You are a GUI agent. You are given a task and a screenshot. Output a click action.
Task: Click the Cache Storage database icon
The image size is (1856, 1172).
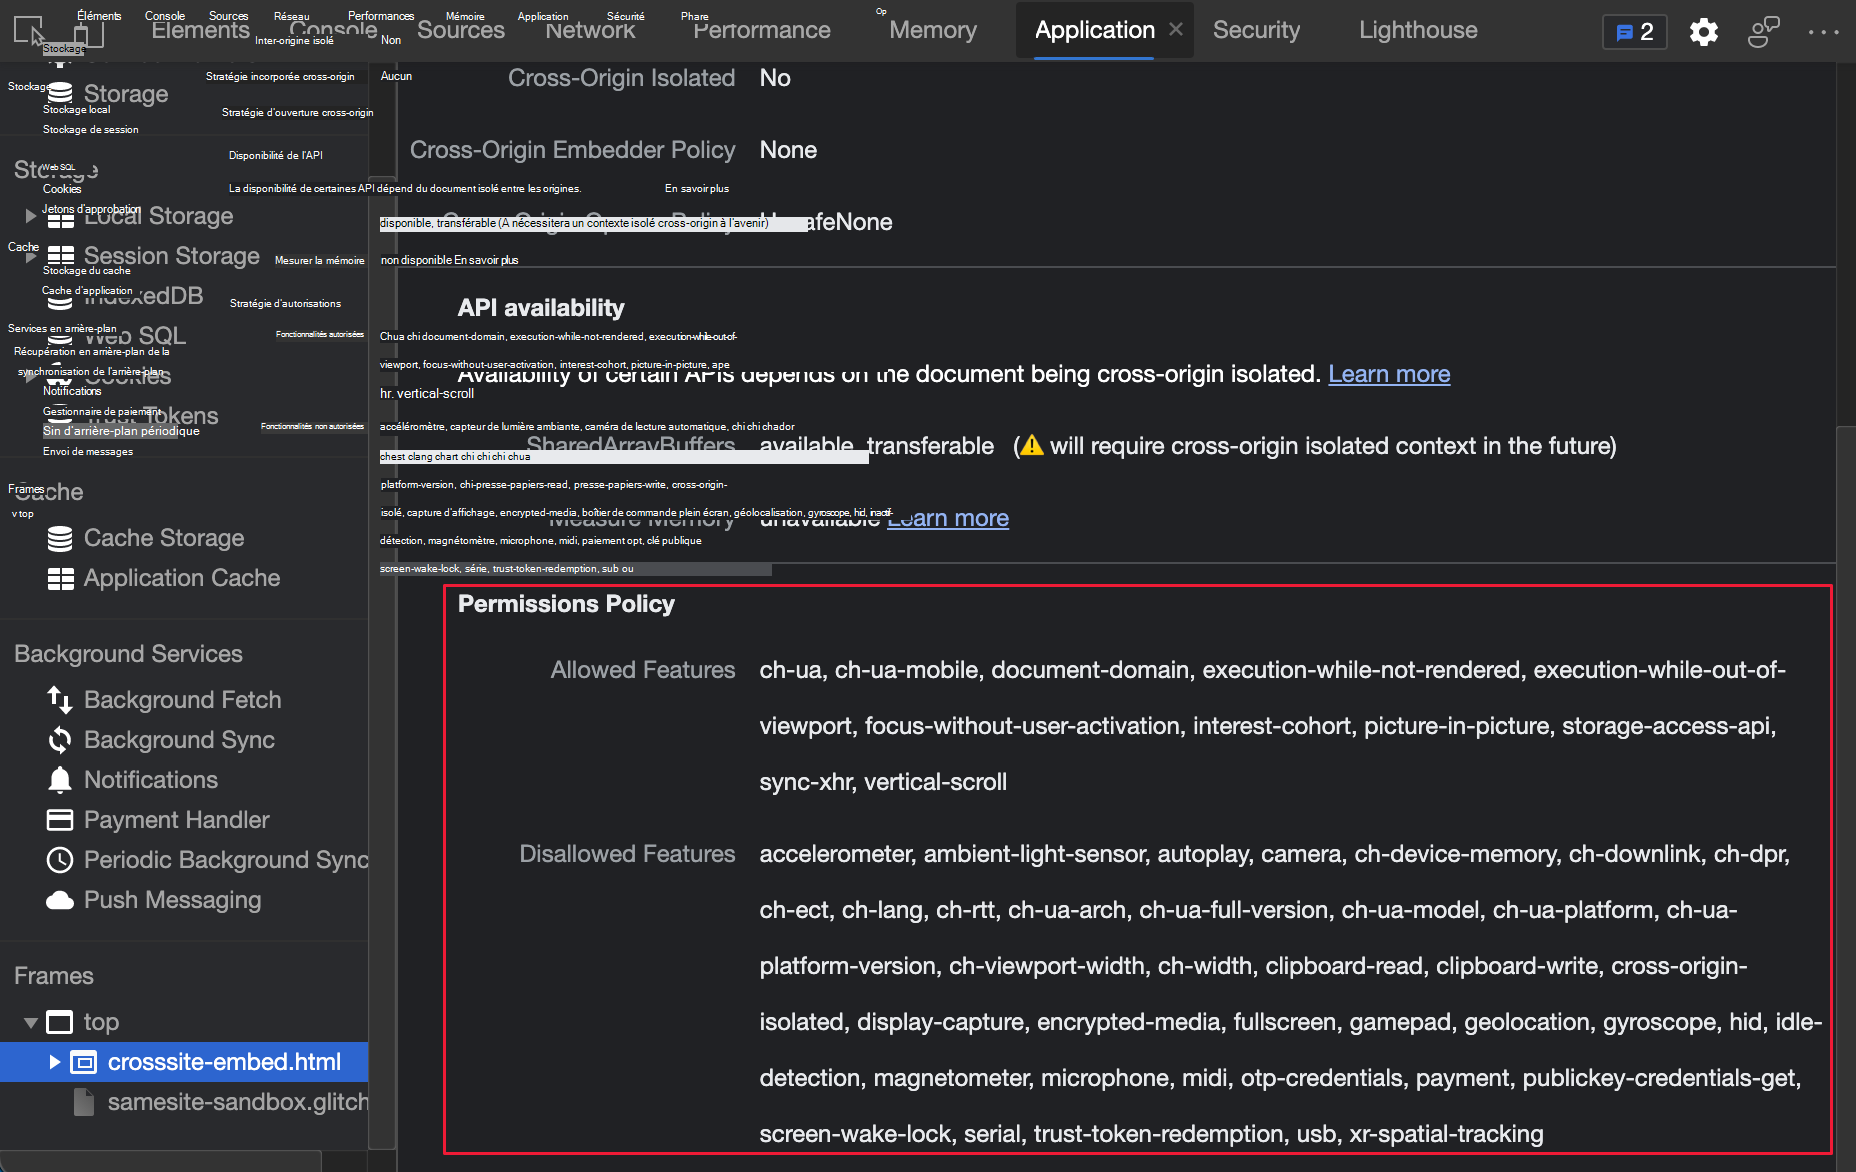[x=60, y=538]
